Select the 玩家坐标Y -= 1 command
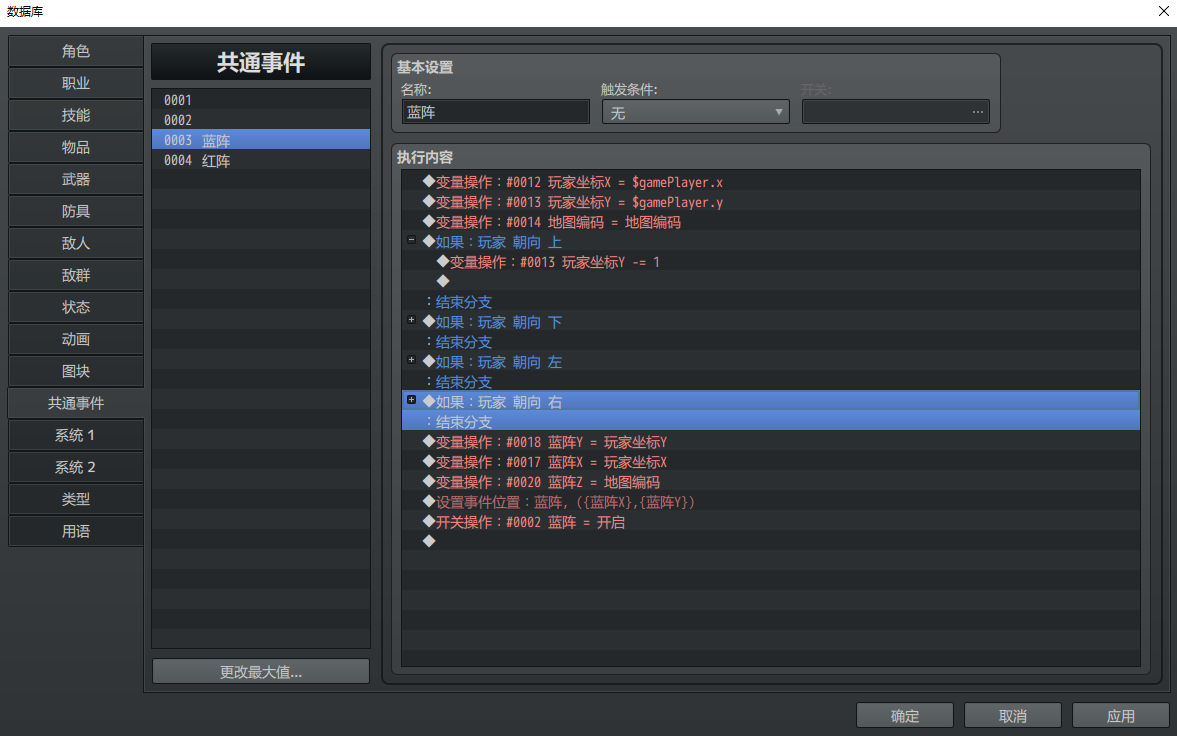 point(771,261)
